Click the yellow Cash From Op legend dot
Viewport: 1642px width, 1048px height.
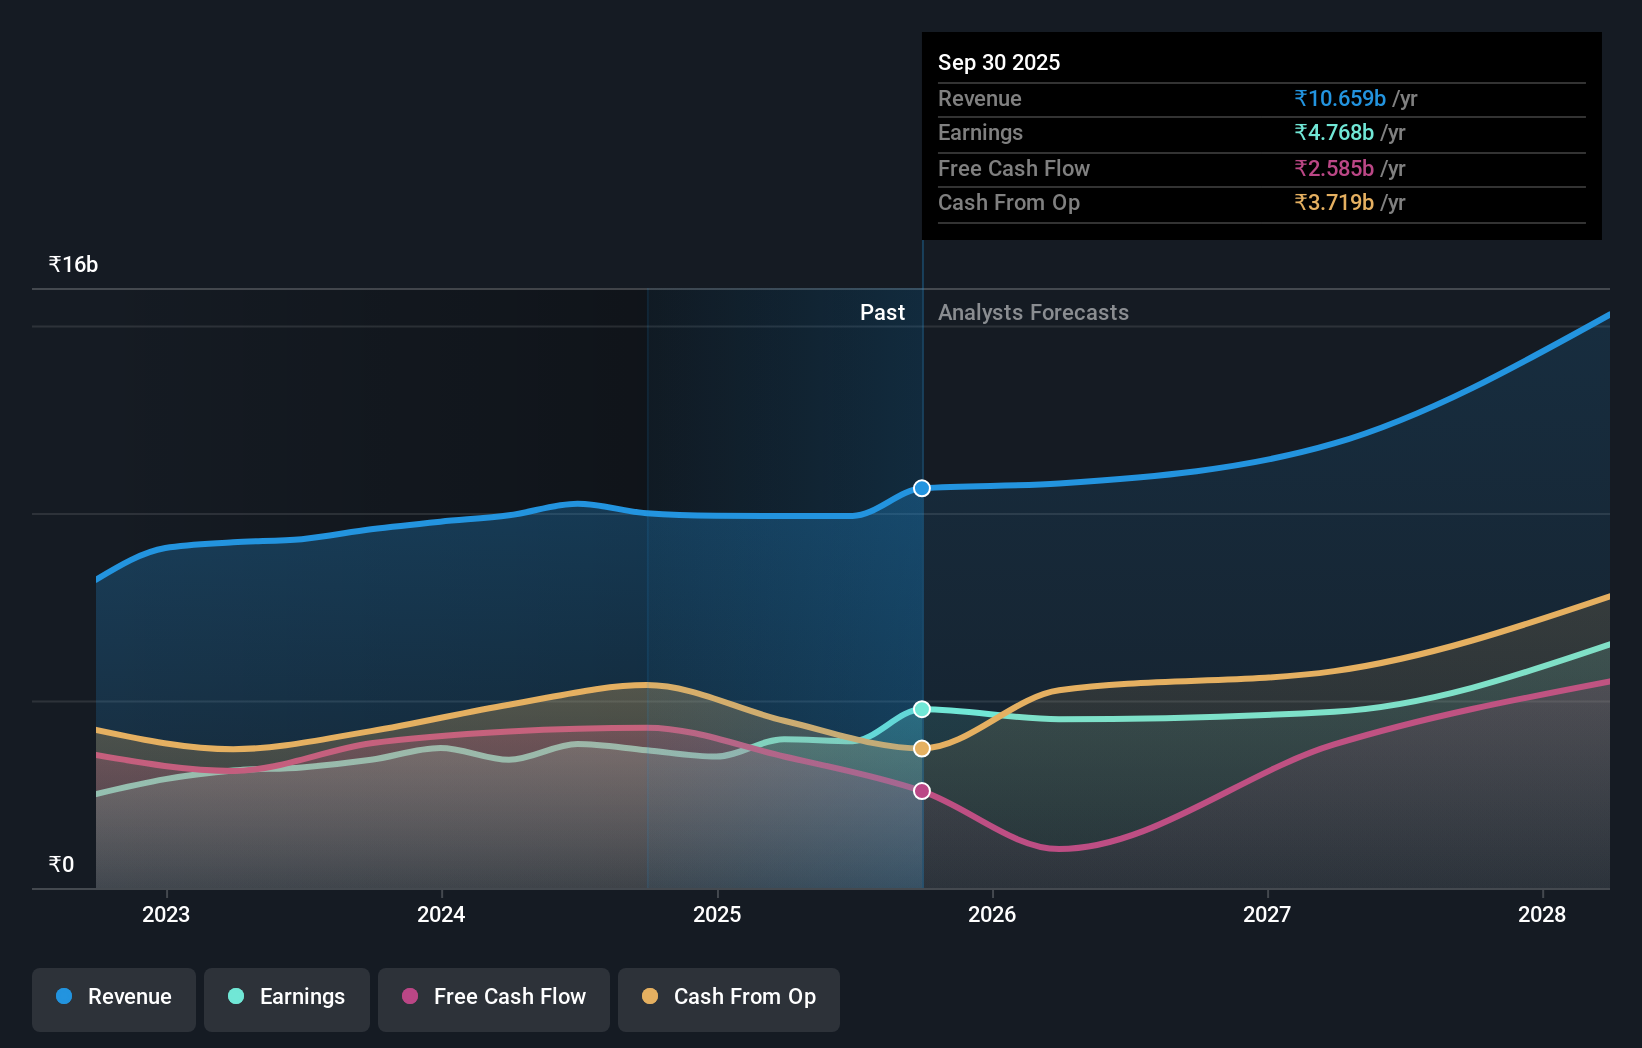click(651, 997)
